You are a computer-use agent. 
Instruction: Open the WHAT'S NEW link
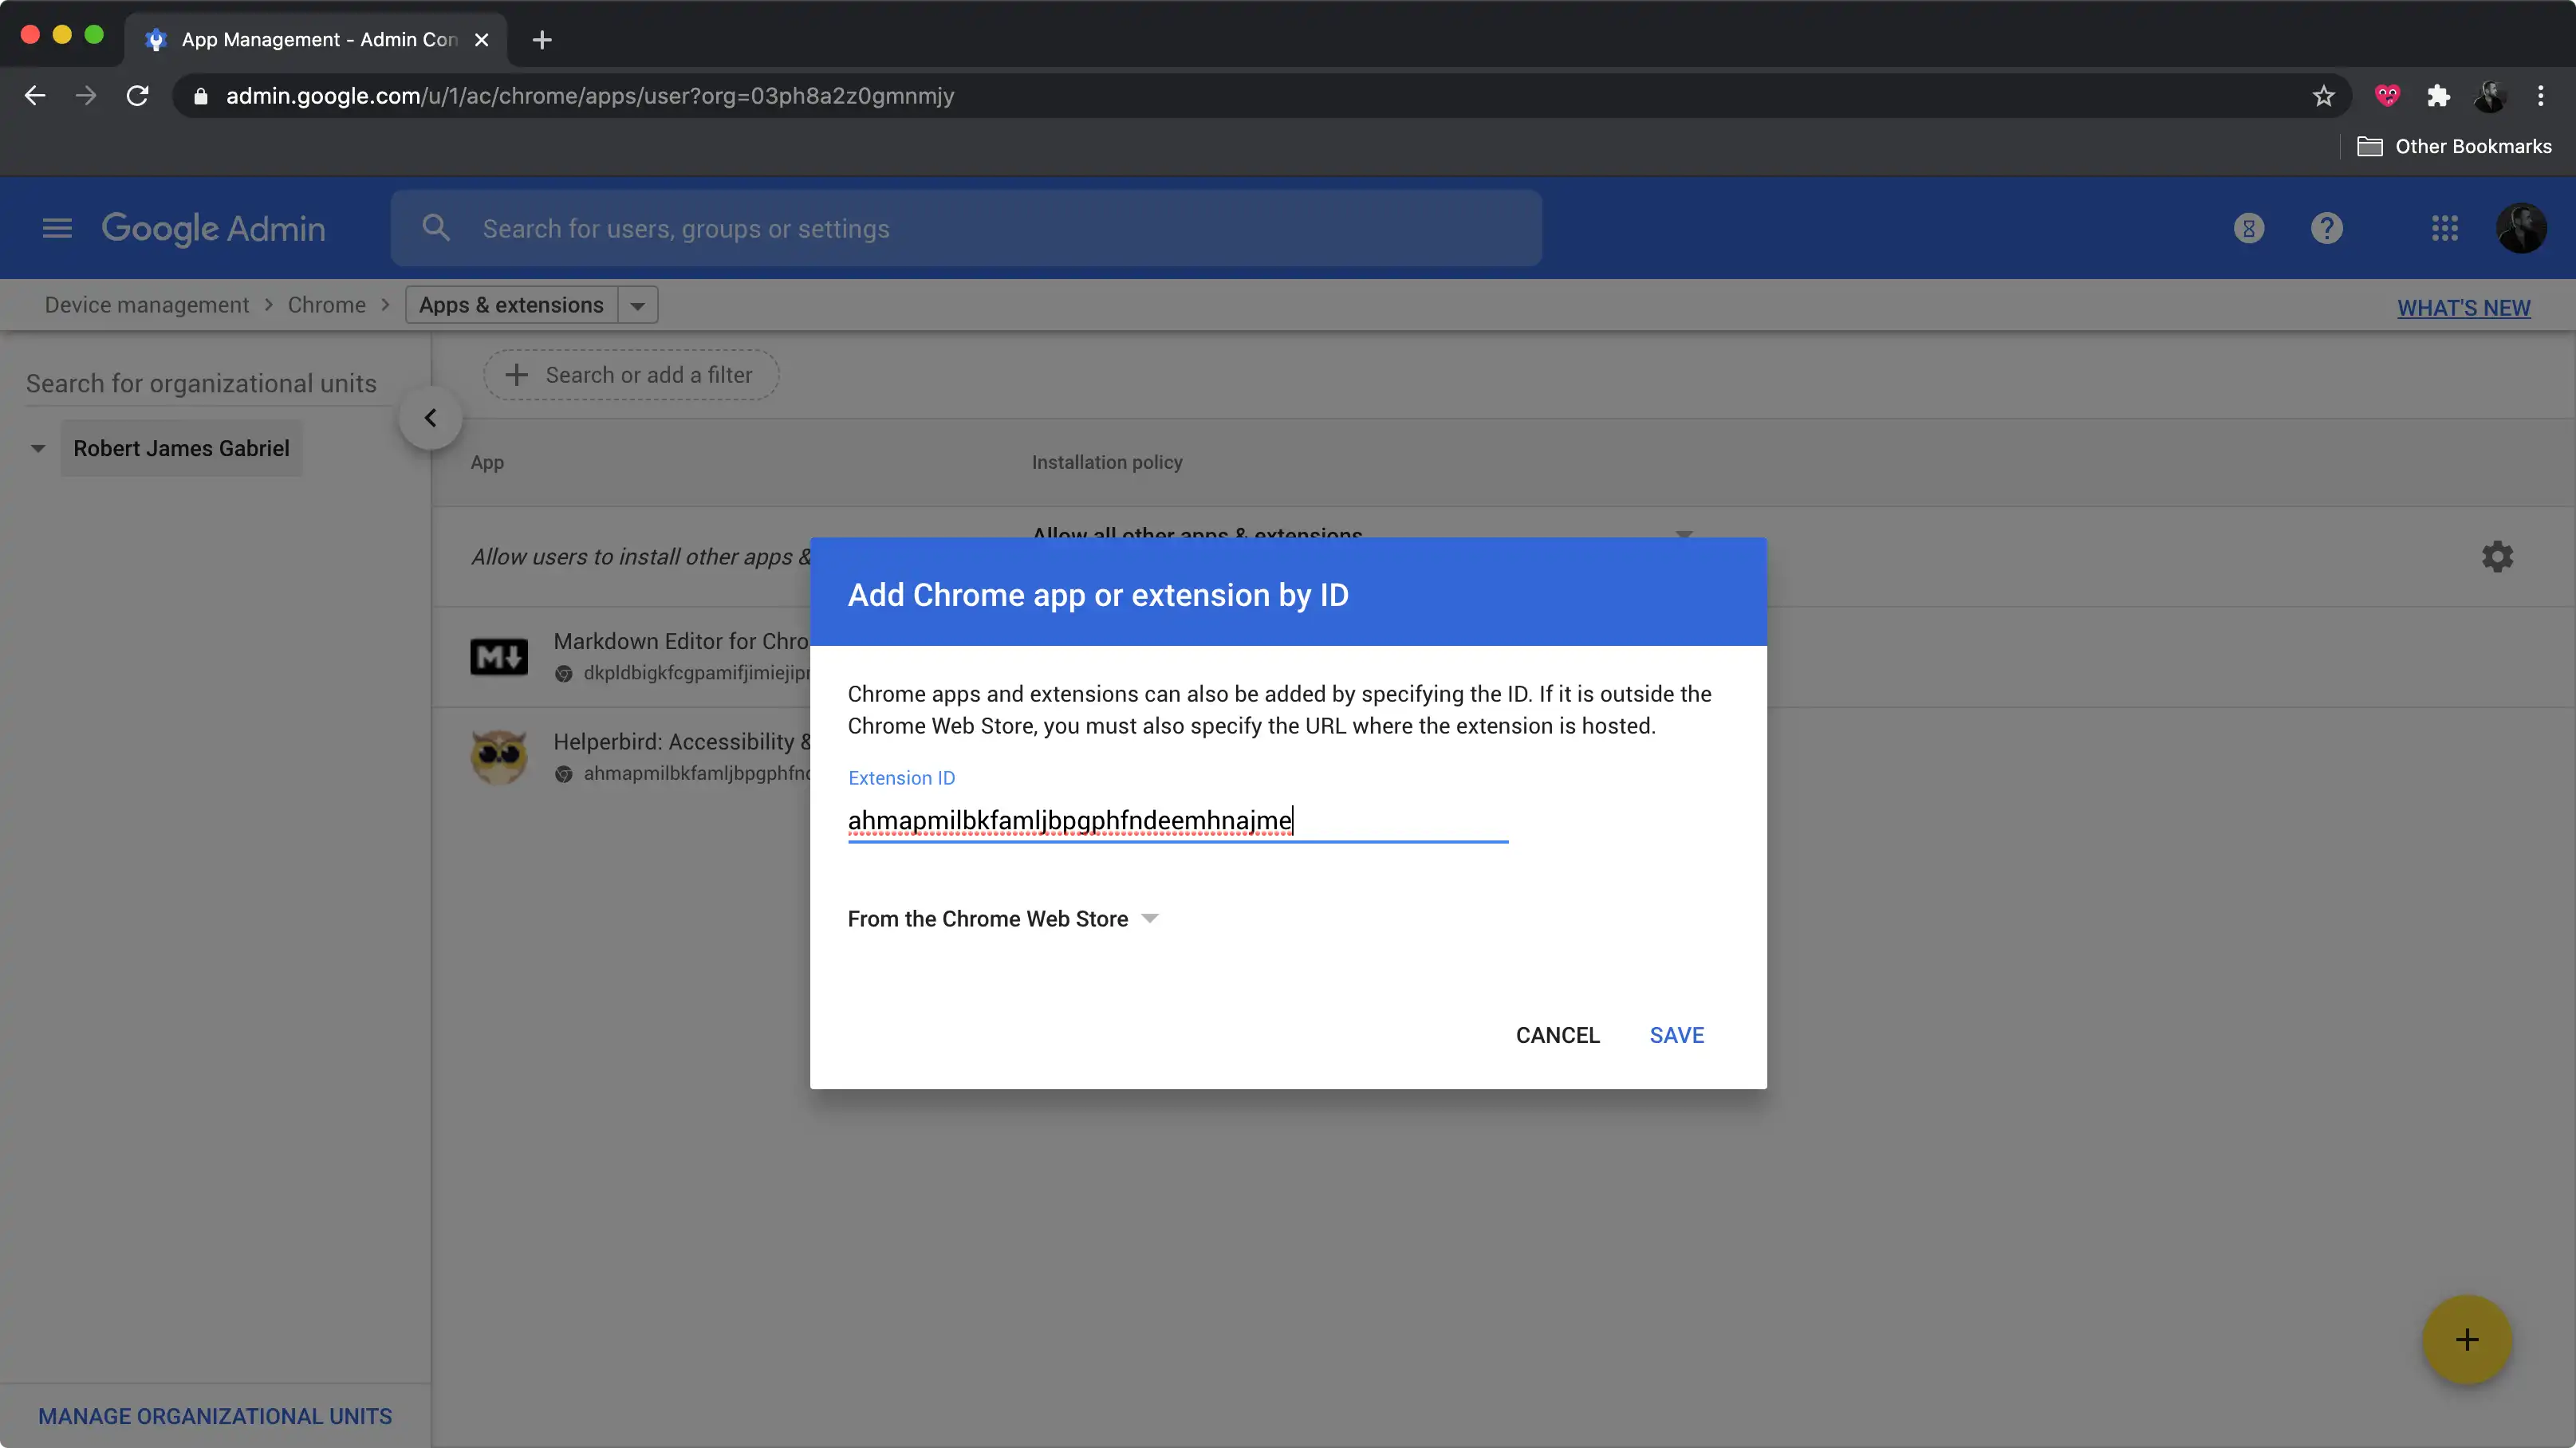(2464, 308)
